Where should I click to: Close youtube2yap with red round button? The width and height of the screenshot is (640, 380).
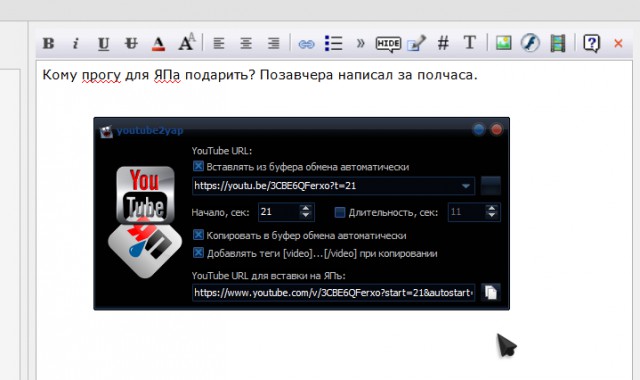[x=496, y=130]
